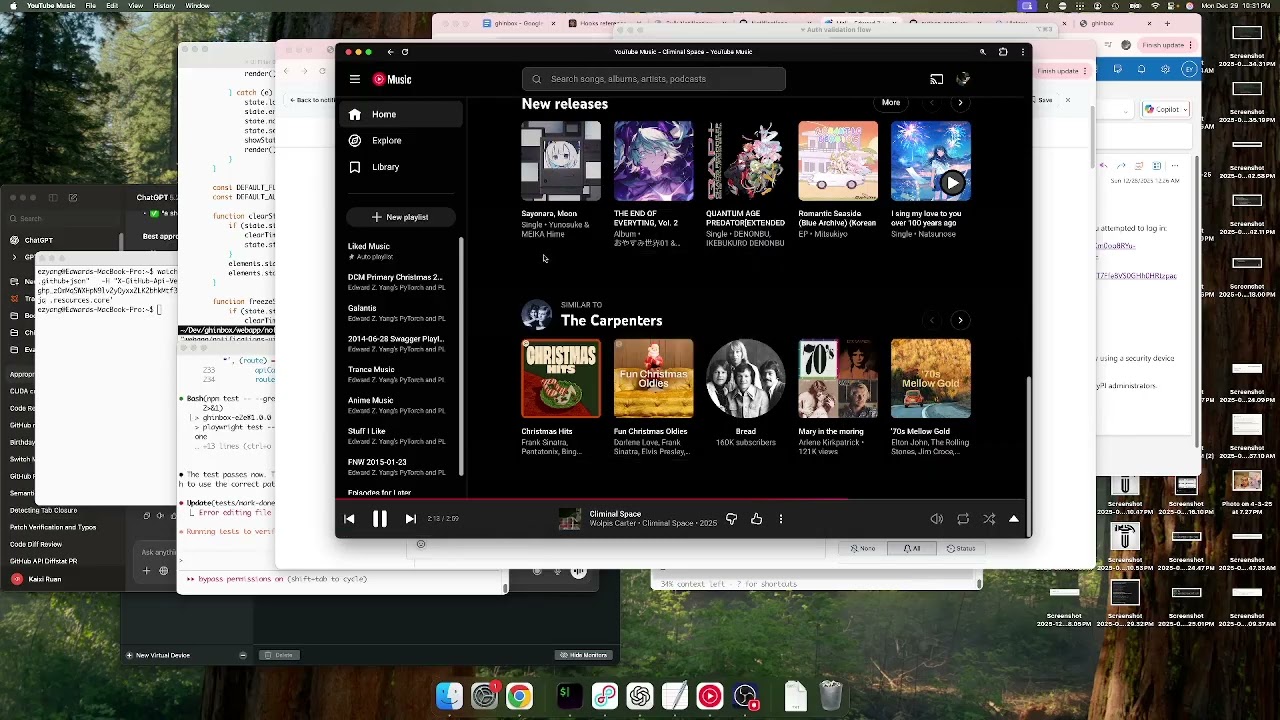Focus the search songs, albums, artists field
The width and height of the screenshot is (1280, 720).
coord(653,79)
